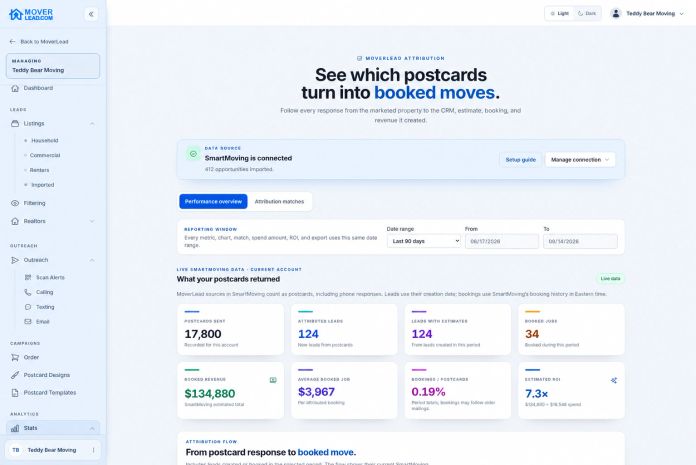This screenshot has width=696, height=465.
Task: Click the Live data badge
Action: pos(610,279)
